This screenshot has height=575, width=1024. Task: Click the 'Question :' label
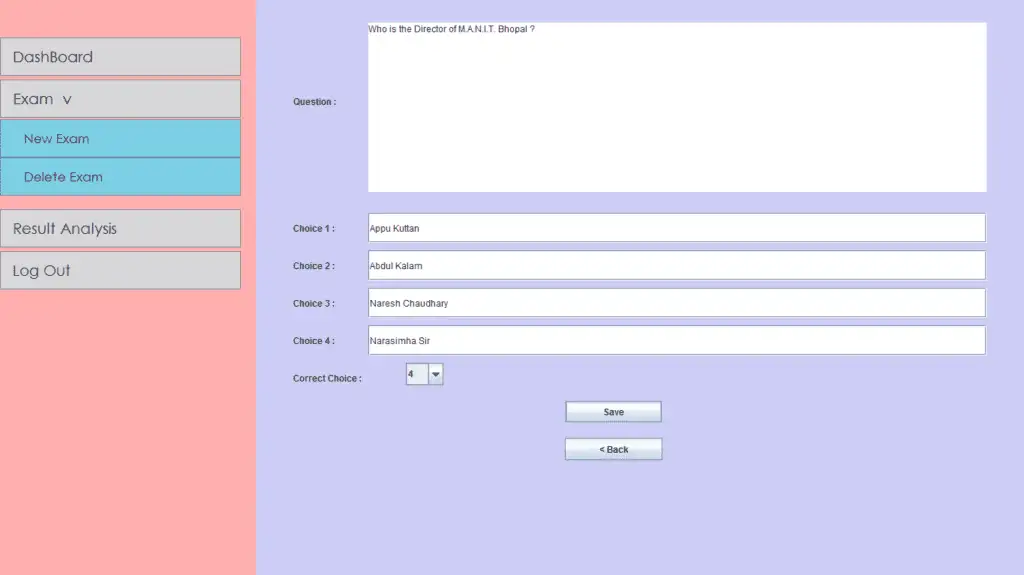click(315, 102)
